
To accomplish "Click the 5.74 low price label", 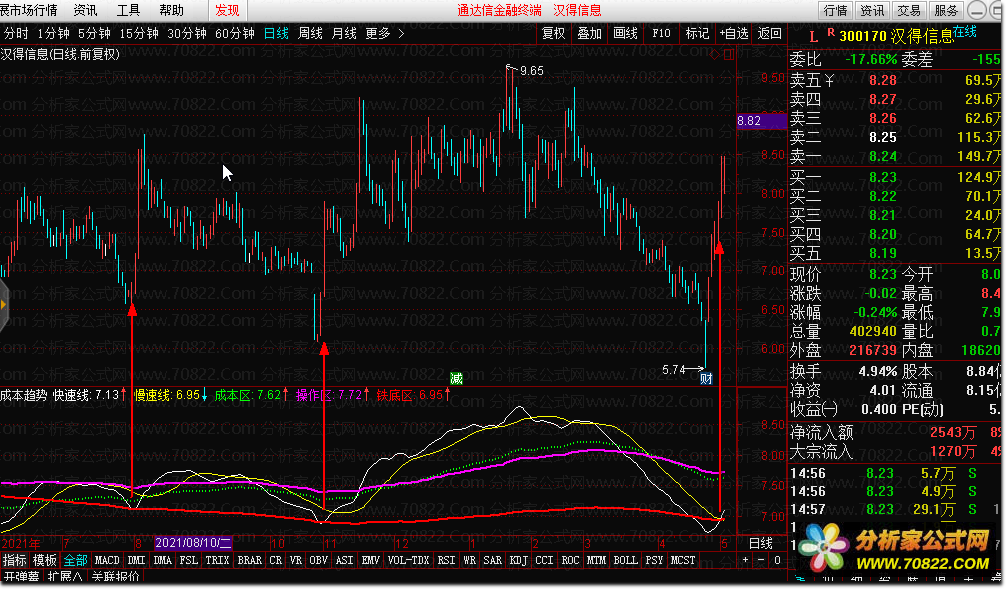I will 674,370.
